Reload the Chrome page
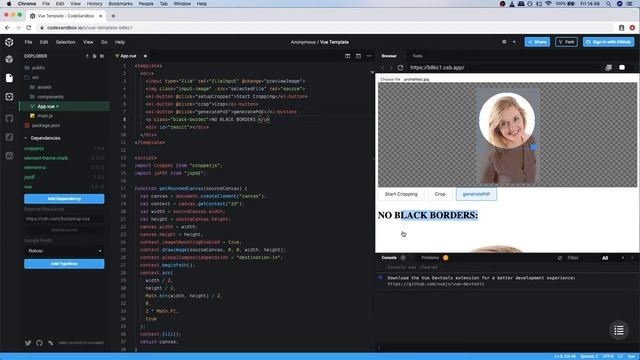 pos(29,28)
